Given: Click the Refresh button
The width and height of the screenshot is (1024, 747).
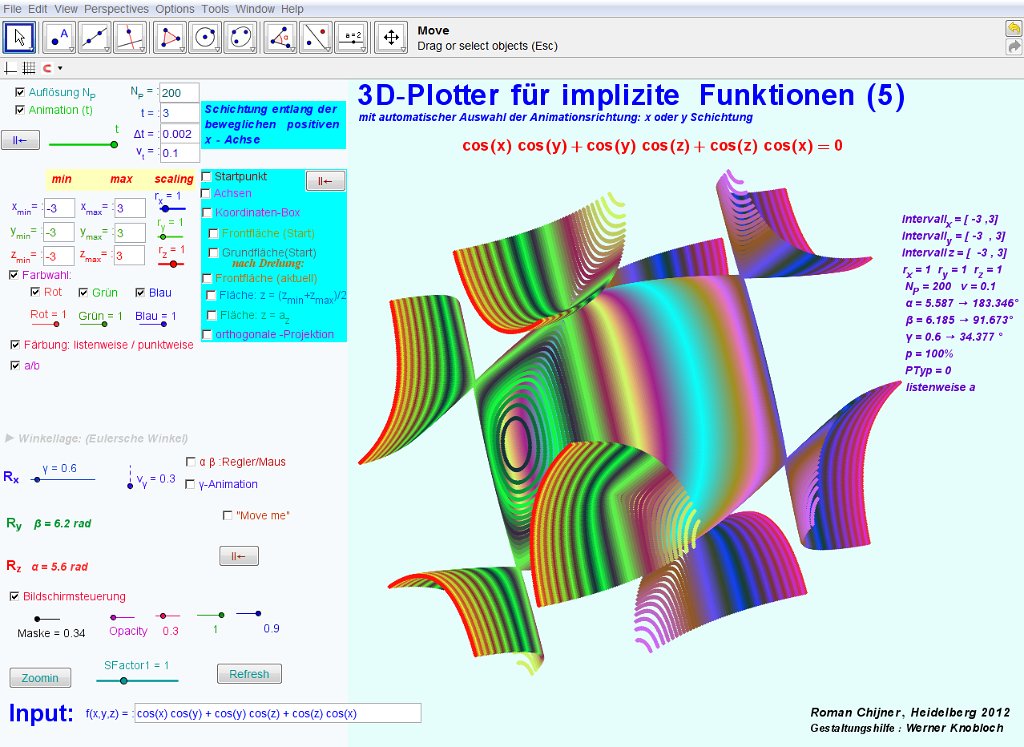Looking at the screenshot, I should coord(249,674).
